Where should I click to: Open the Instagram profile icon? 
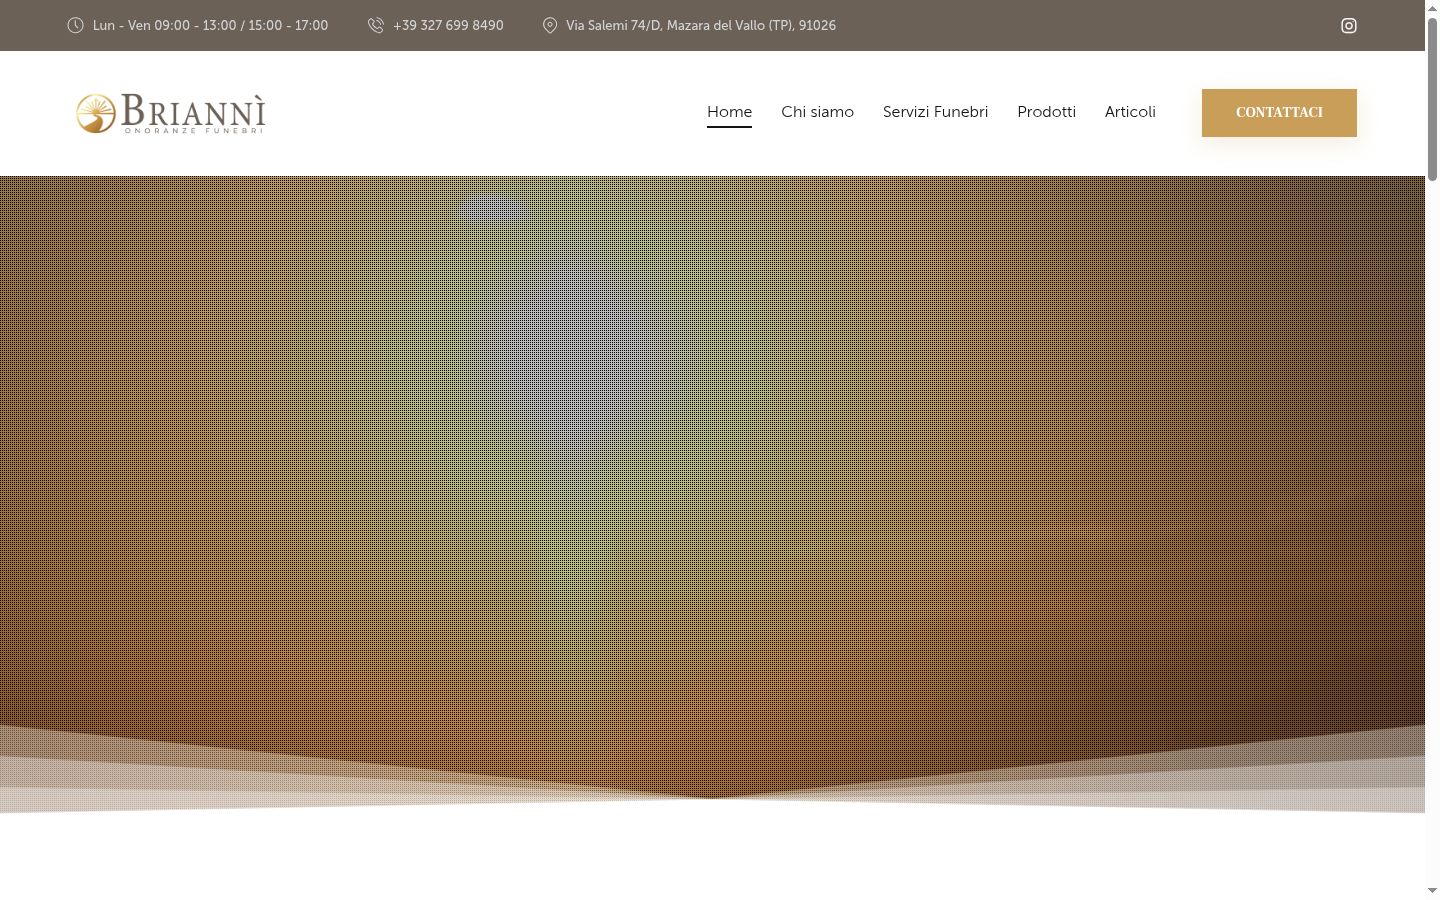point(1348,26)
